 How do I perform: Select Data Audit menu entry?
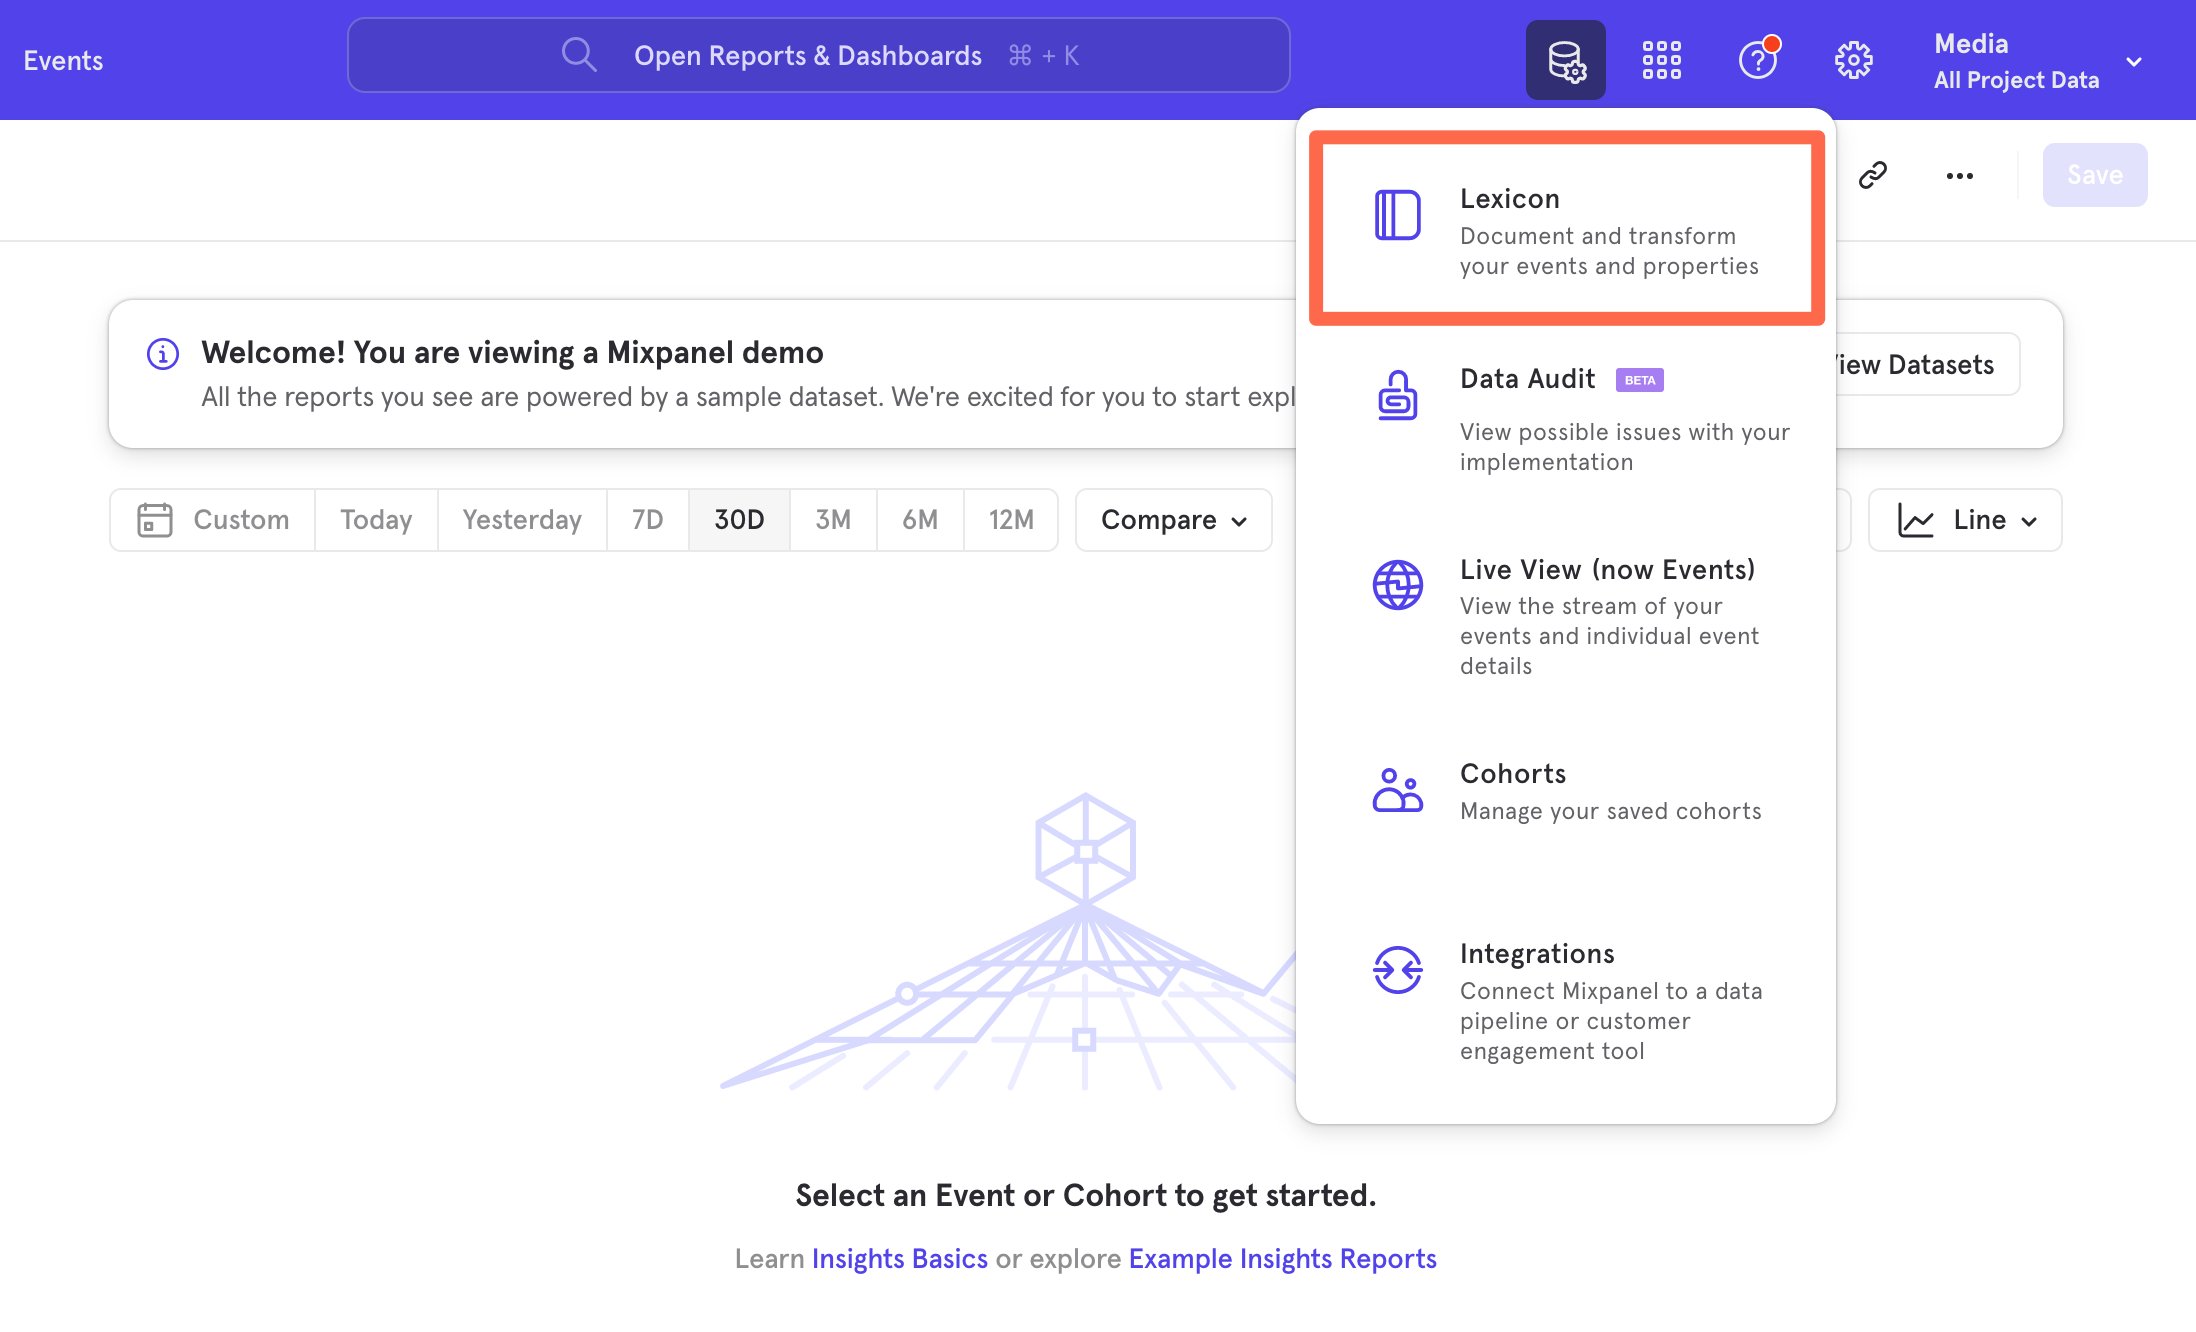pyautogui.click(x=1566, y=420)
